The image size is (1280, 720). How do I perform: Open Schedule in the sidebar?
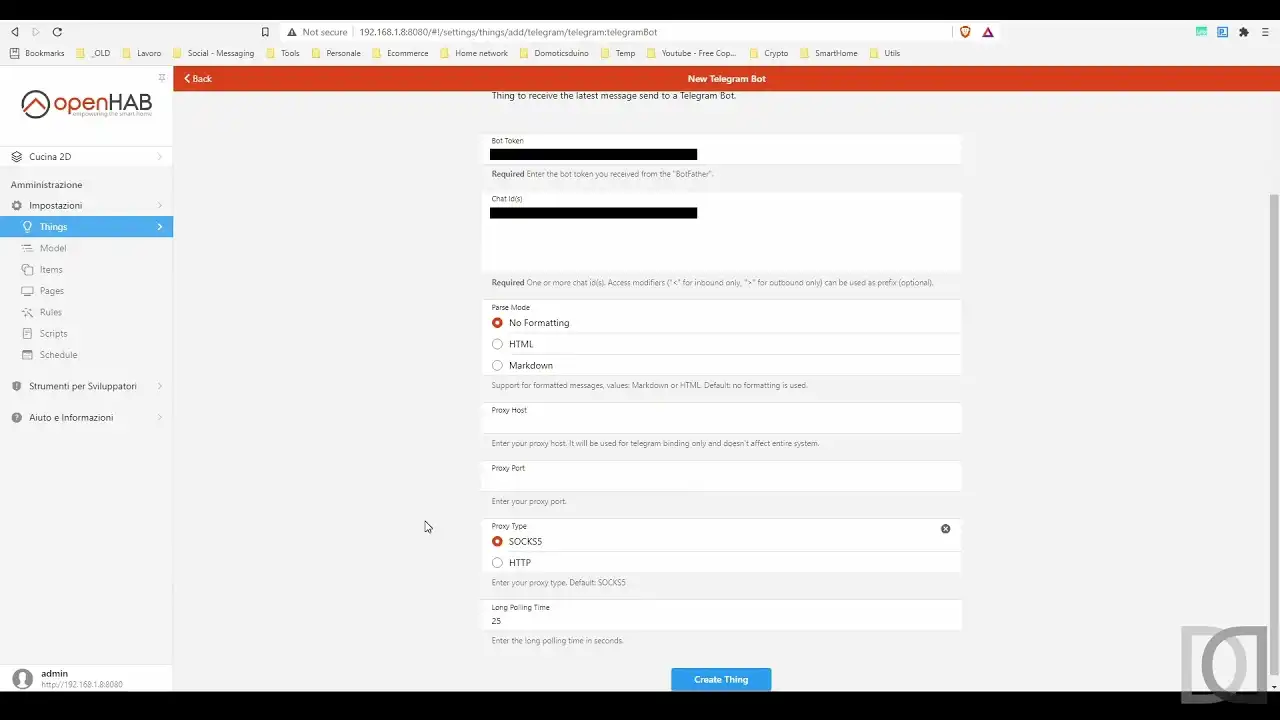pos(86,355)
